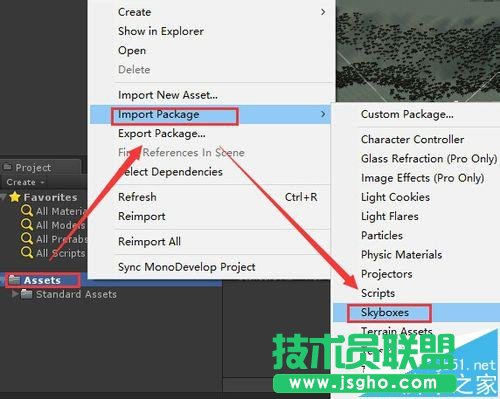Select Glass Refraction (Pro Only) package
This screenshot has width=500, height=399.
[417, 159]
